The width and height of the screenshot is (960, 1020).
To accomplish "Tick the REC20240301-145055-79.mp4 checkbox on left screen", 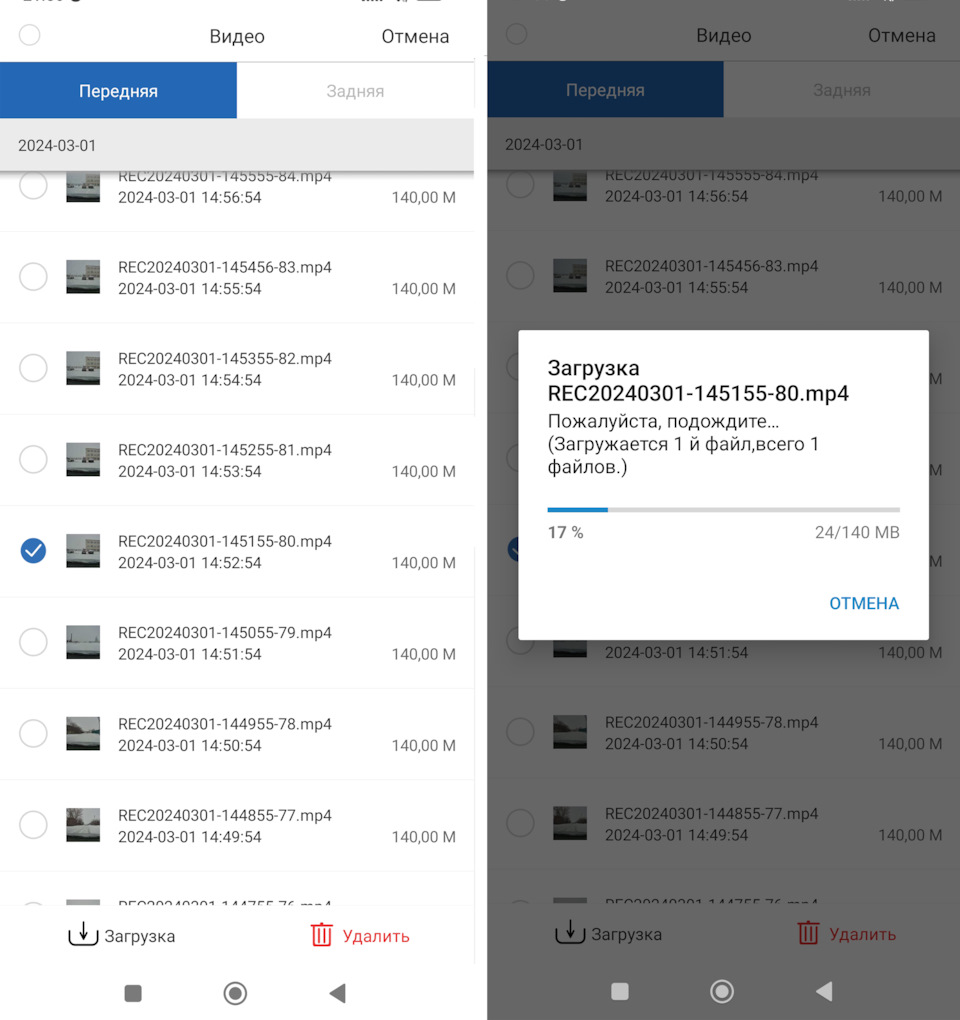I will tap(33, 642).
